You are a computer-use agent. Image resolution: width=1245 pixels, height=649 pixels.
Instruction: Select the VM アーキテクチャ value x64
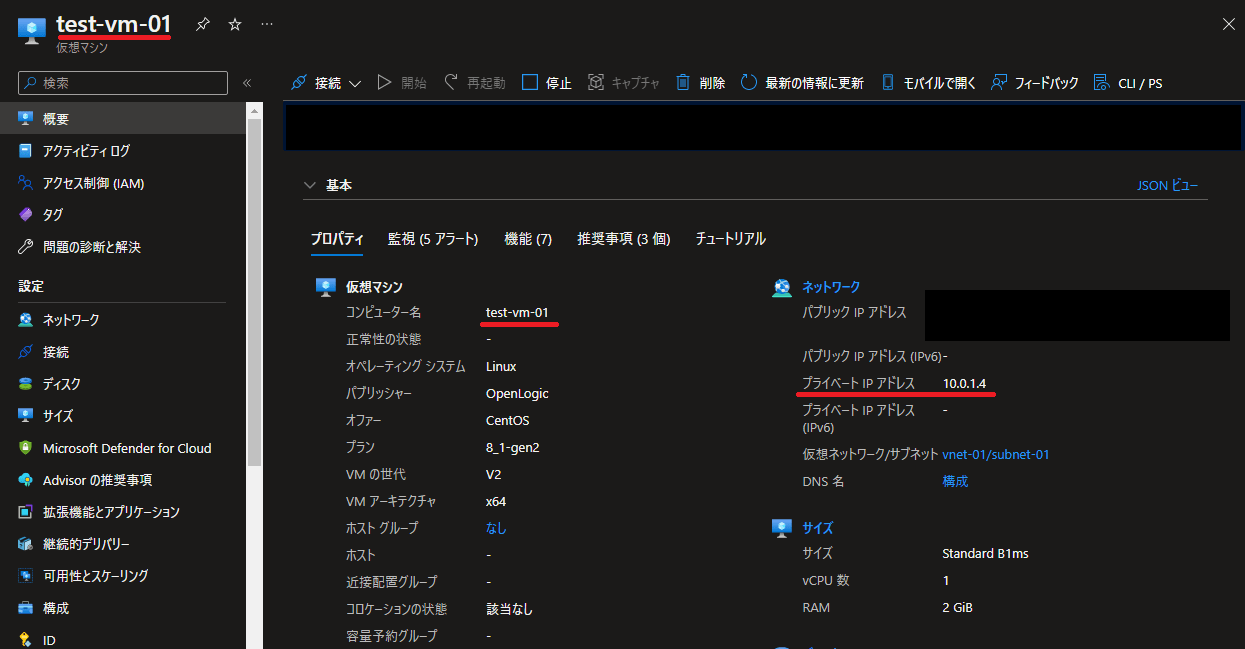coord(496,501)
